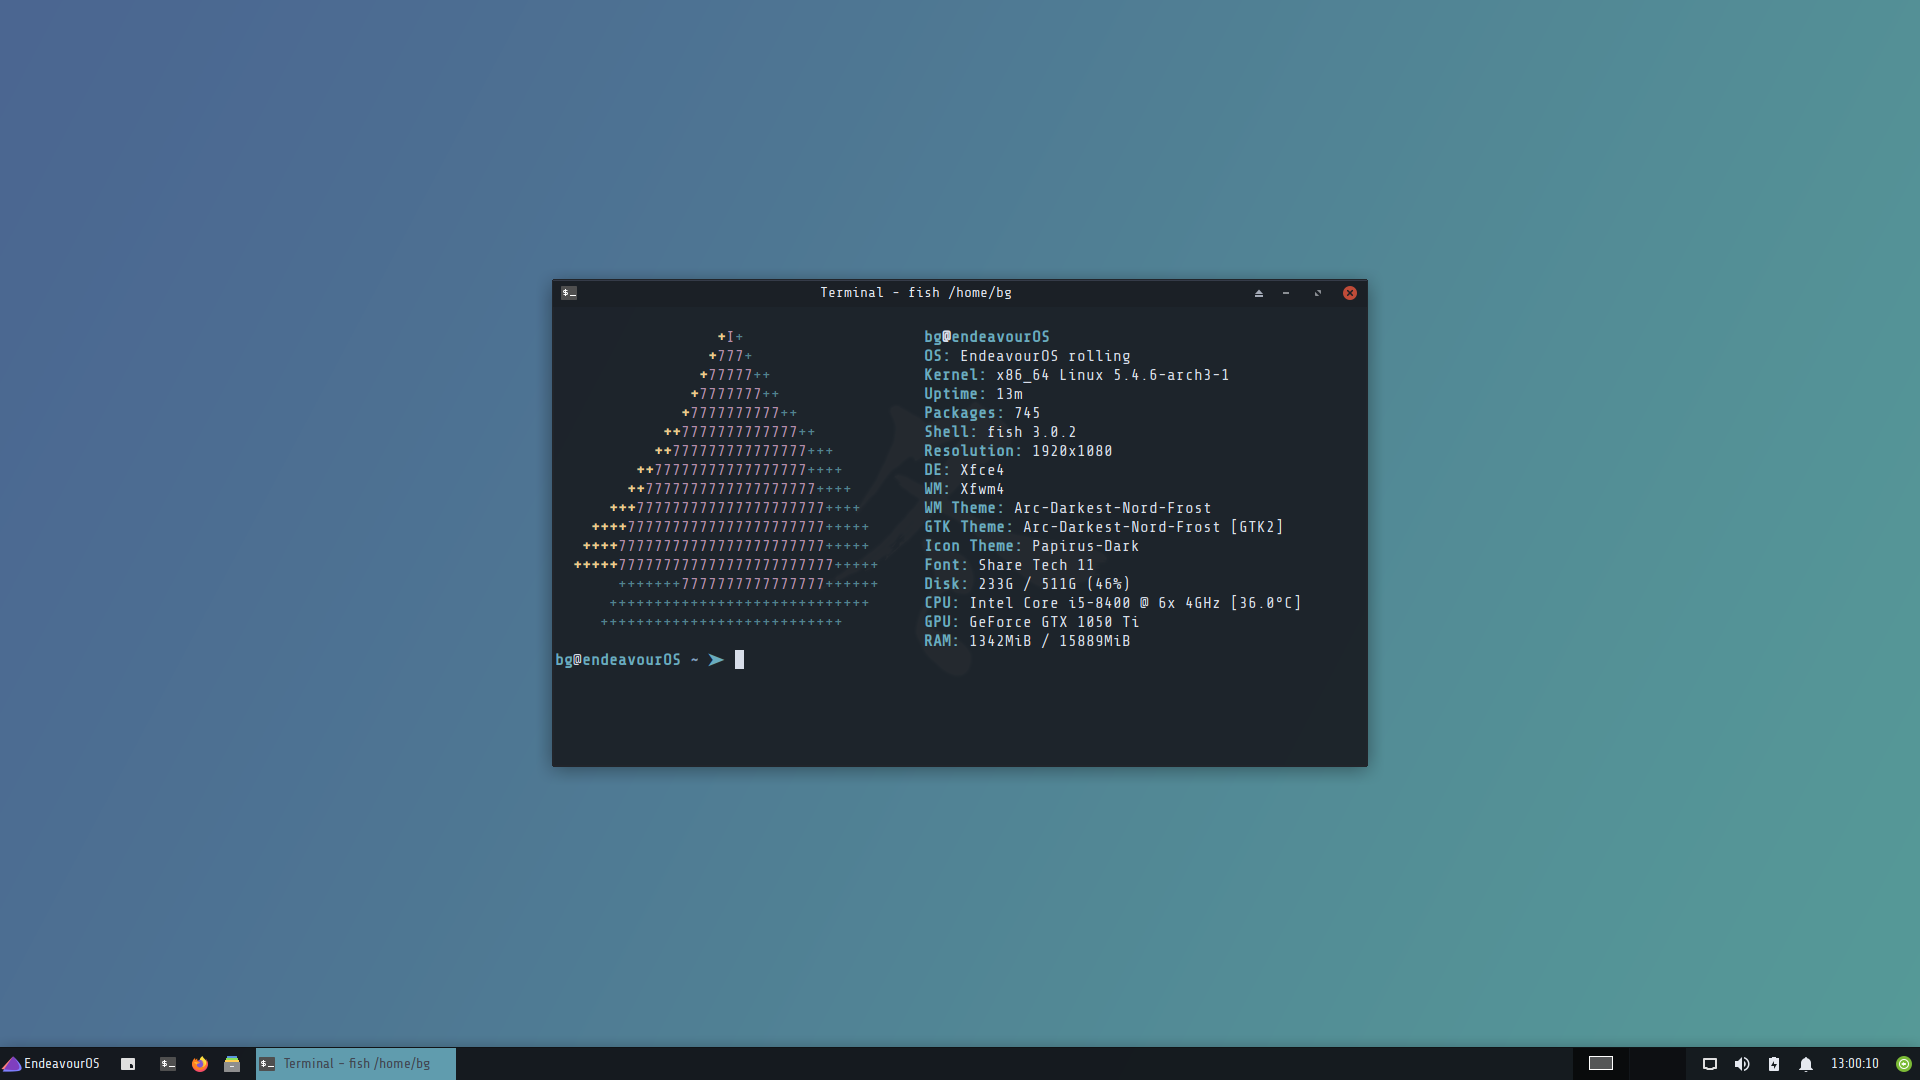Click the '+I+' top of the ASCII logo
Screen dimensions: 1920x1080
(730, 337)
